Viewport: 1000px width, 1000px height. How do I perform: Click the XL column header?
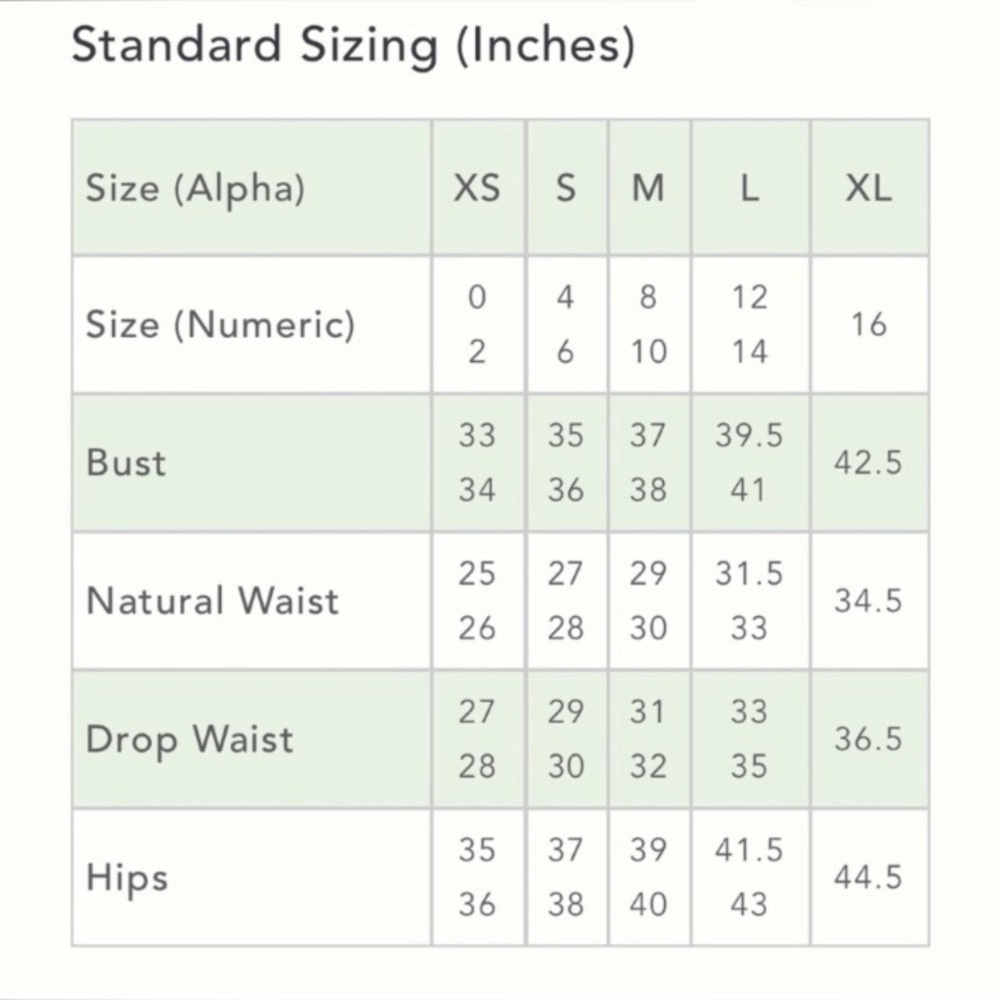868,189
